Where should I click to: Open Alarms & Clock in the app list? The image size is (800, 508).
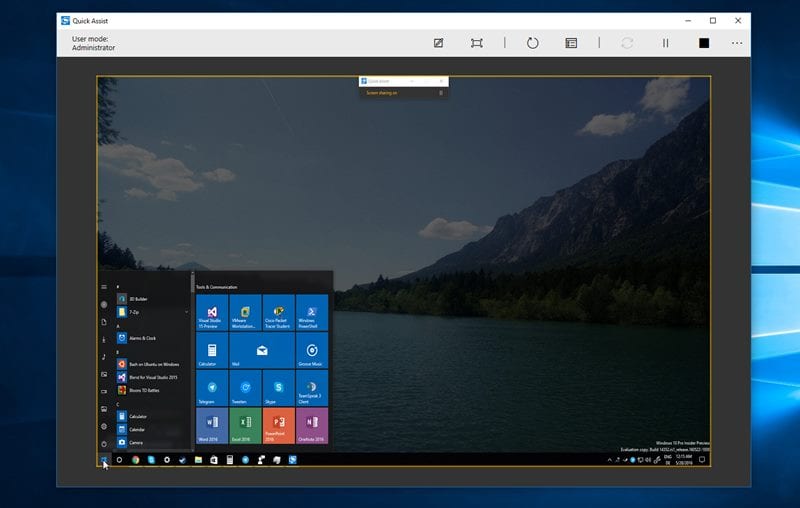click(x=152, y=338)
